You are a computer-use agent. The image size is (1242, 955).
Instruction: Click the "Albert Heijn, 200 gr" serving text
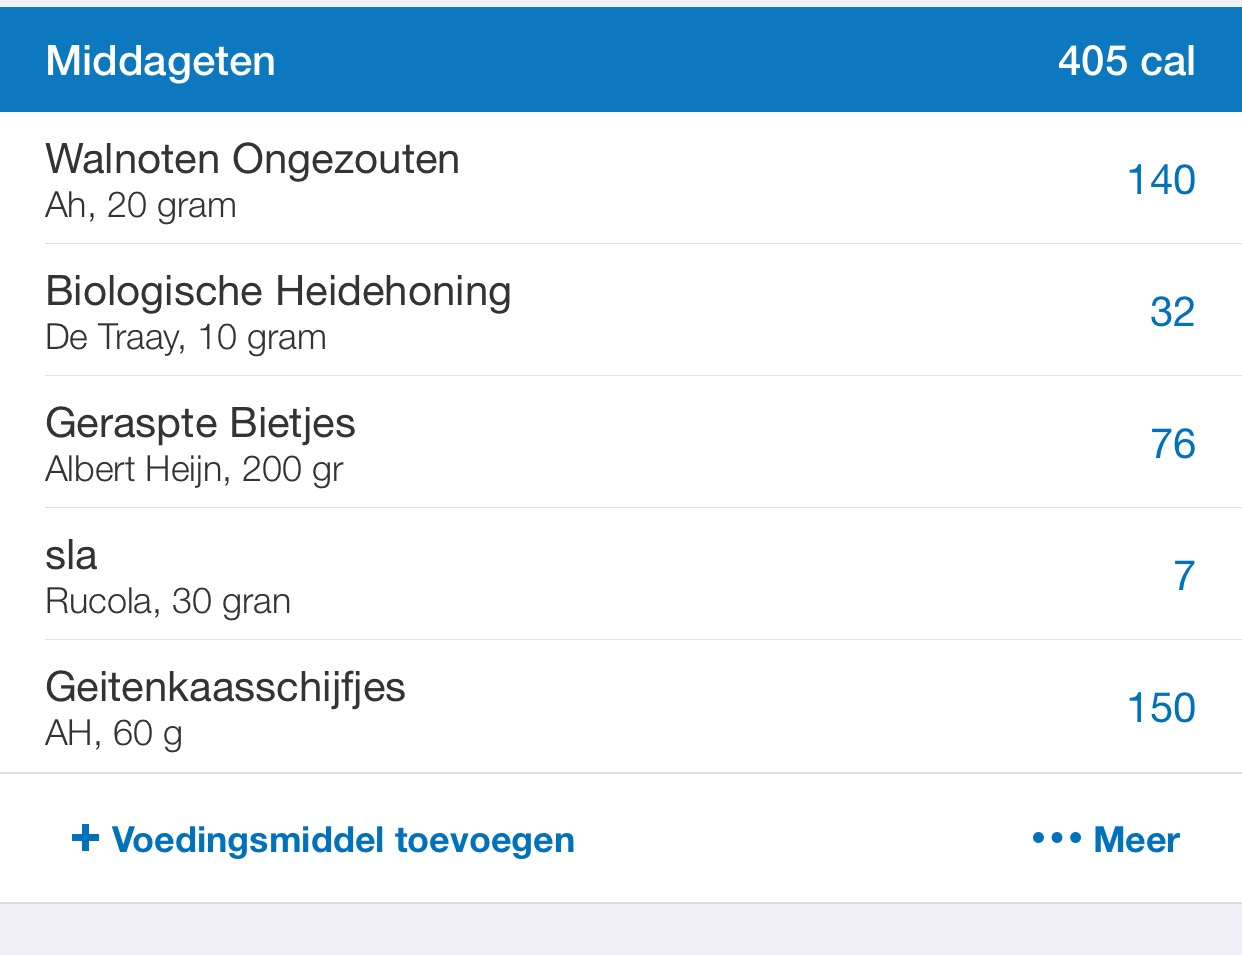(194, 470)
